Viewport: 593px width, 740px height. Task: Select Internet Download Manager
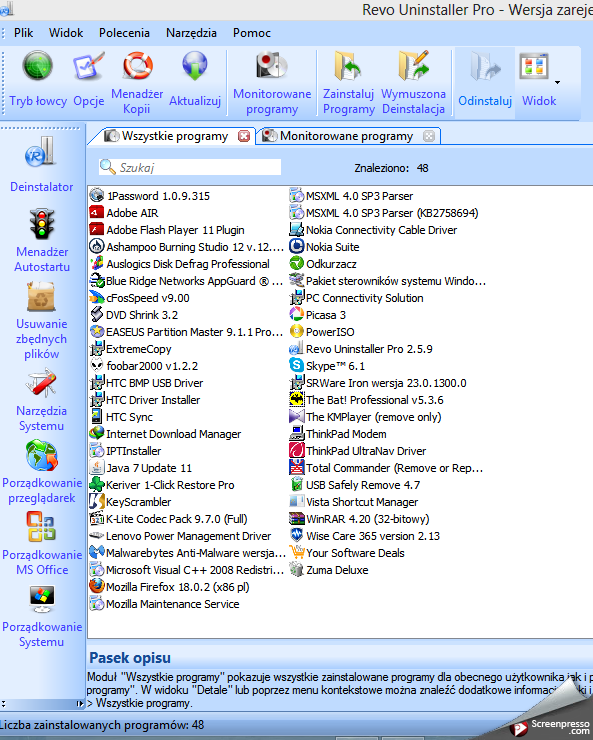(x=166, y=434)
